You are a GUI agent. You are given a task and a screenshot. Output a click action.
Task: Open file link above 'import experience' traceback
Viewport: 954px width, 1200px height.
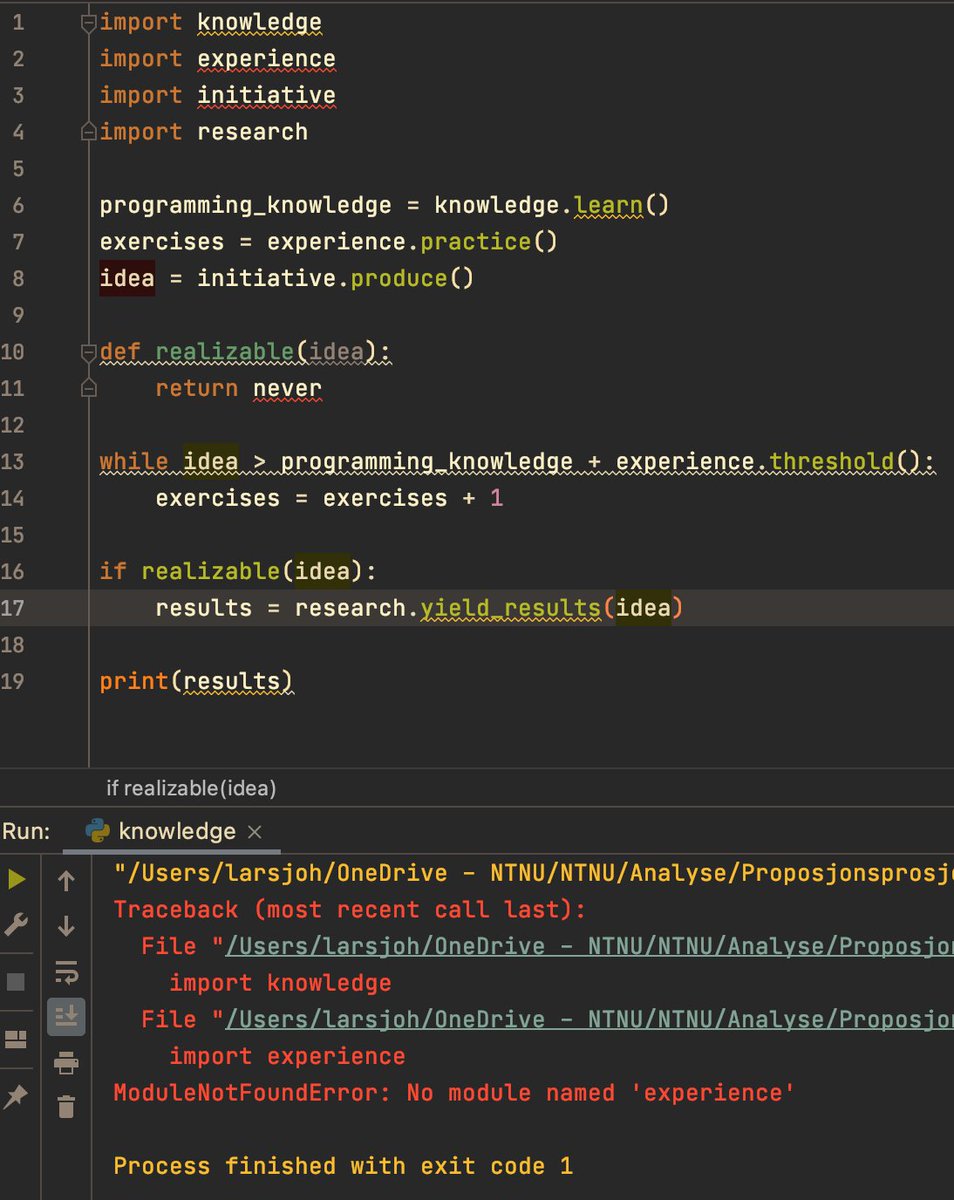point(589,1019)
